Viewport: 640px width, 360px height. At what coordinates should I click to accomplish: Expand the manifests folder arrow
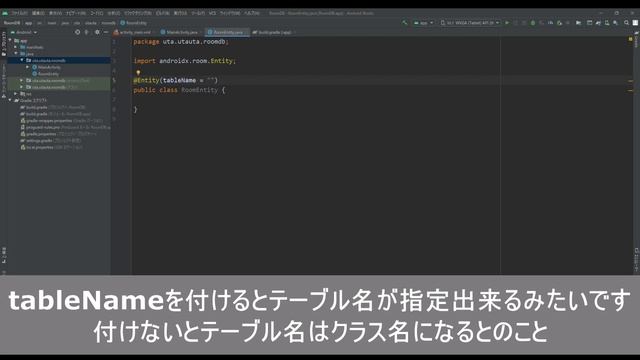[x=16, y=47]
